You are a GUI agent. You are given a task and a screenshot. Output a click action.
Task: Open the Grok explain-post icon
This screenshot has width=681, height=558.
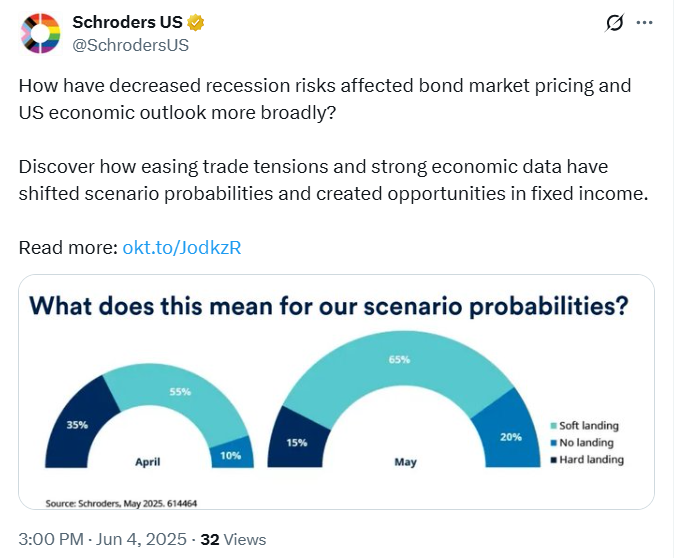tap(615, 23)
